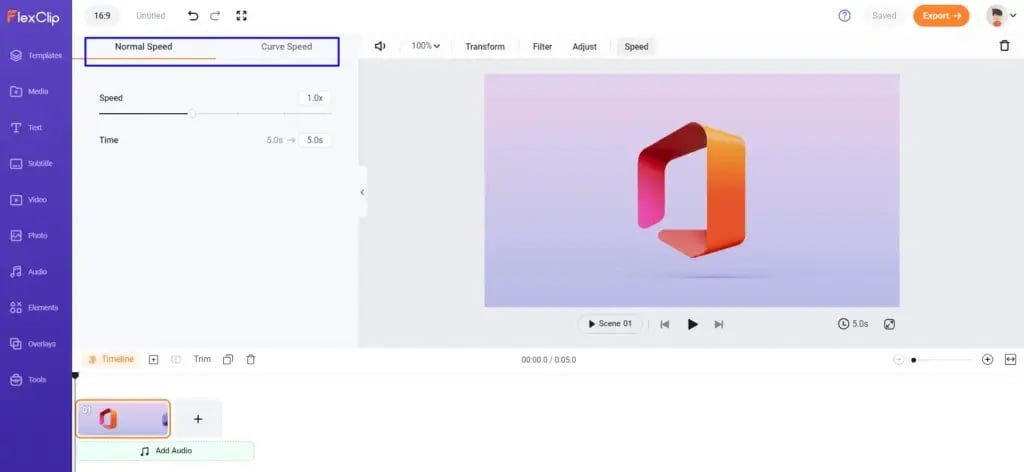Mute the video using the speaker icon

tap(380, 46)
